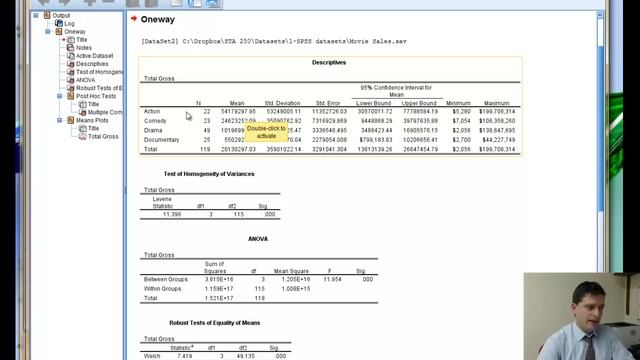The width and height of the screenshot is (640, 360).
Task: Click the Action row label in Descriptives
Action: 152,111
